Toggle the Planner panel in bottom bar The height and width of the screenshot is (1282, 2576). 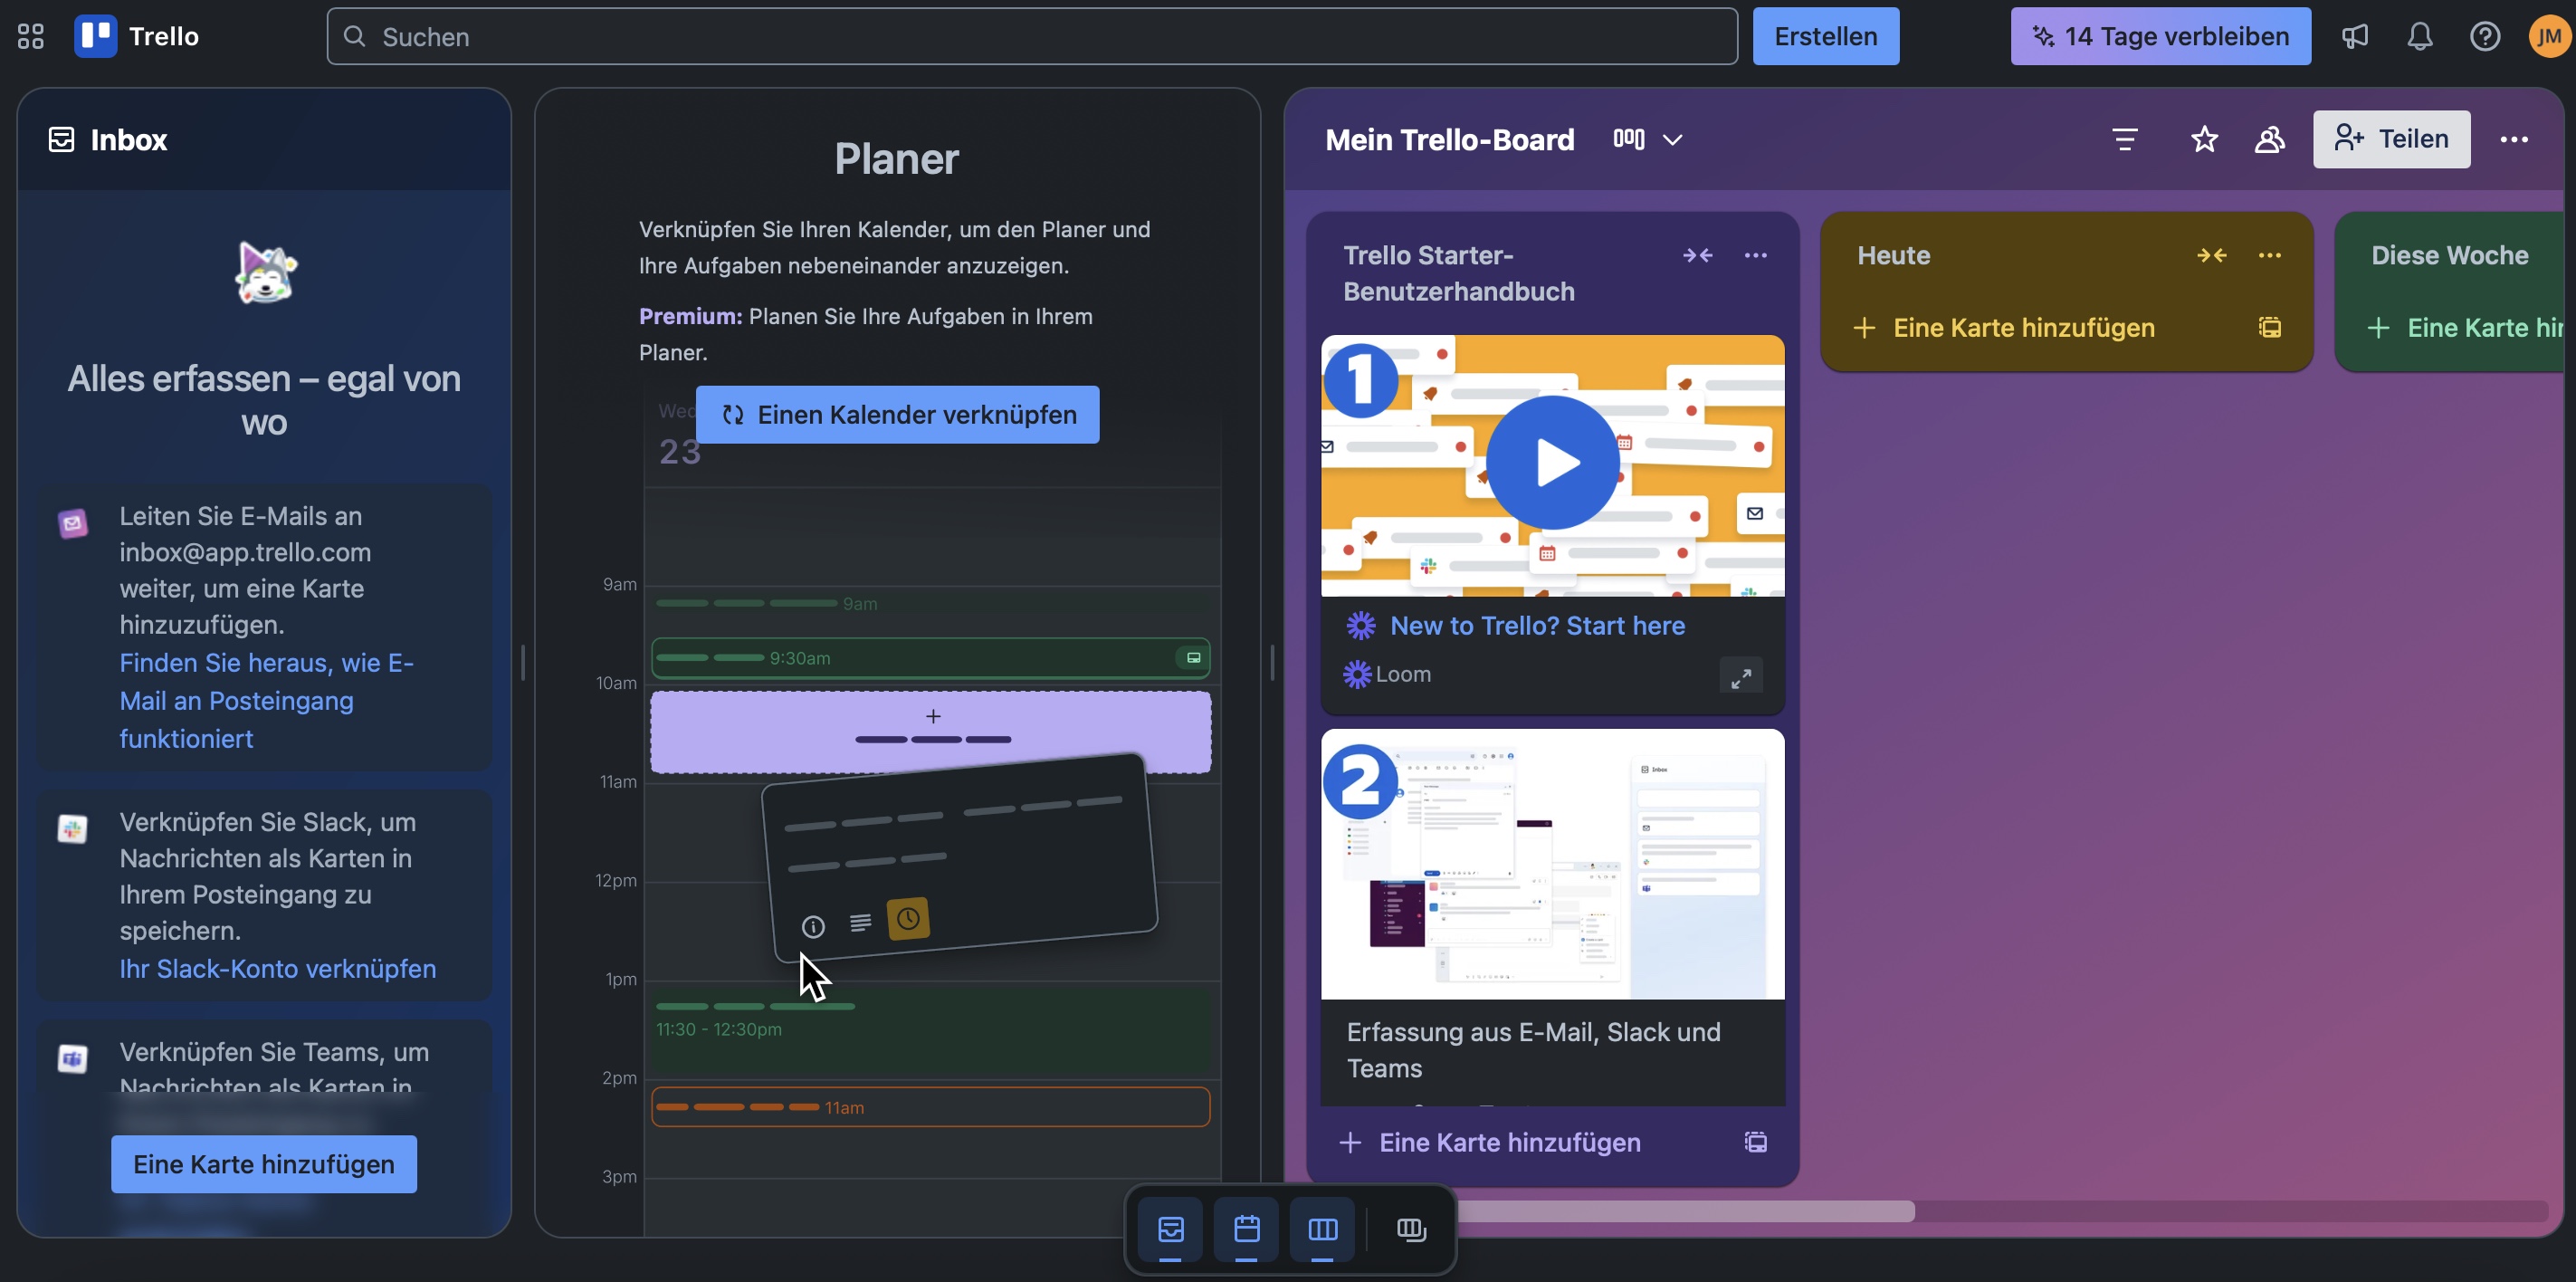[x=1246, y=1229]
